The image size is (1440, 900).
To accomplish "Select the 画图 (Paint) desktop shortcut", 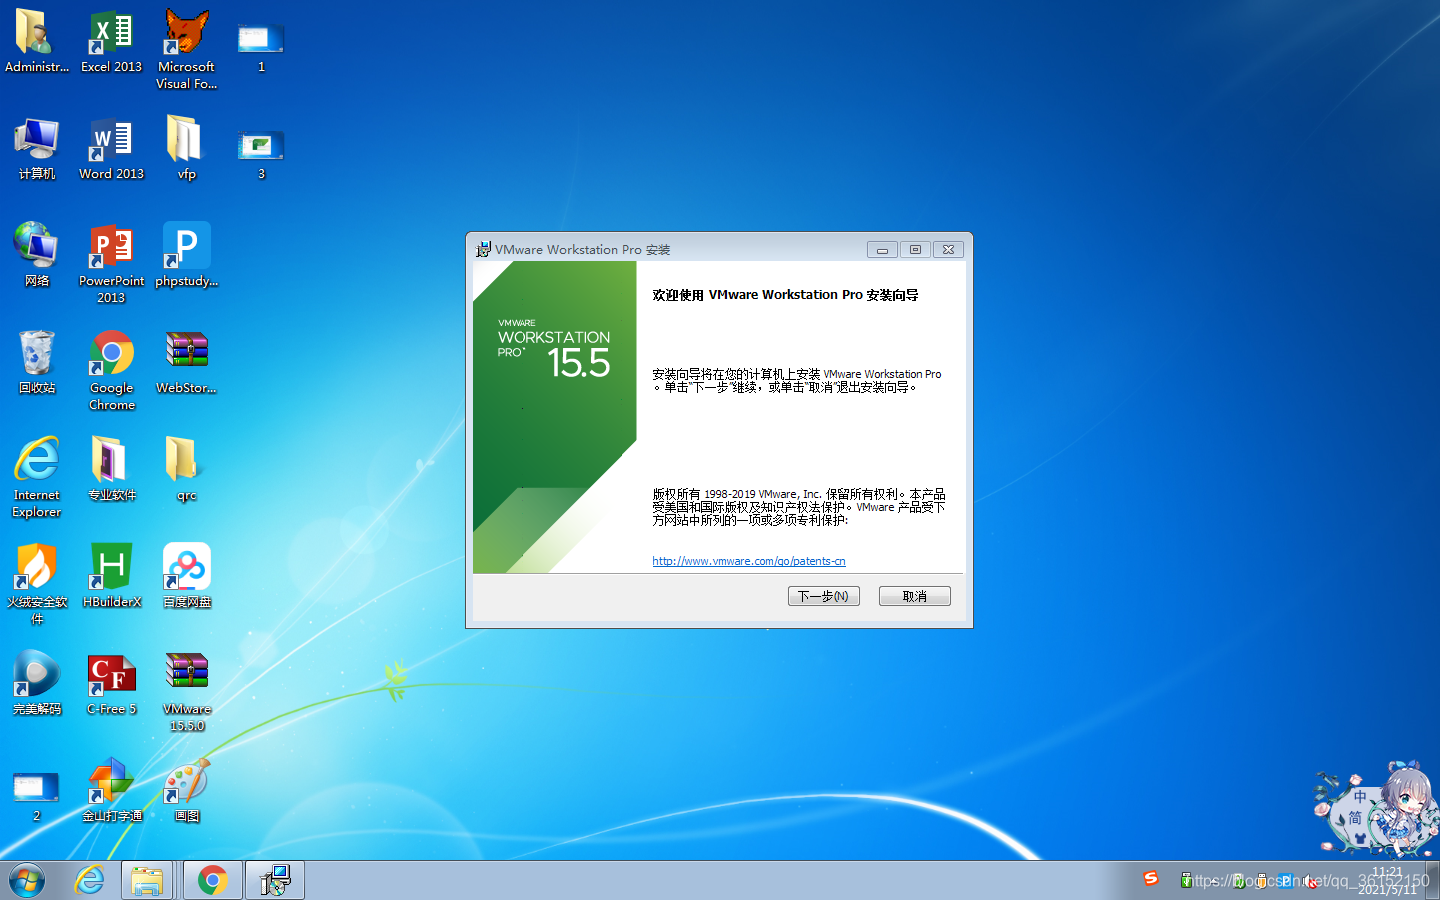I will tap(186, 791).
